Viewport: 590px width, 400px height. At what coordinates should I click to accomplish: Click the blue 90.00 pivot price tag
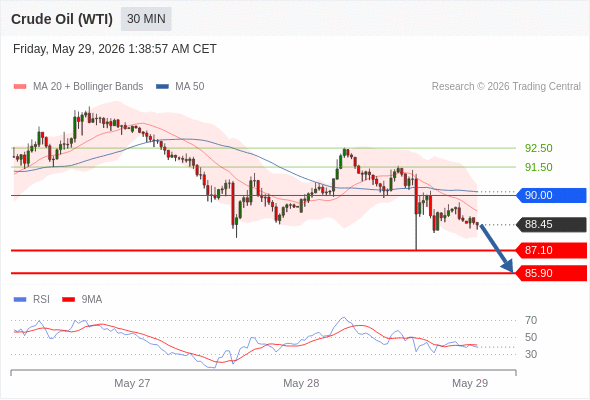click(x=552, y=195)
